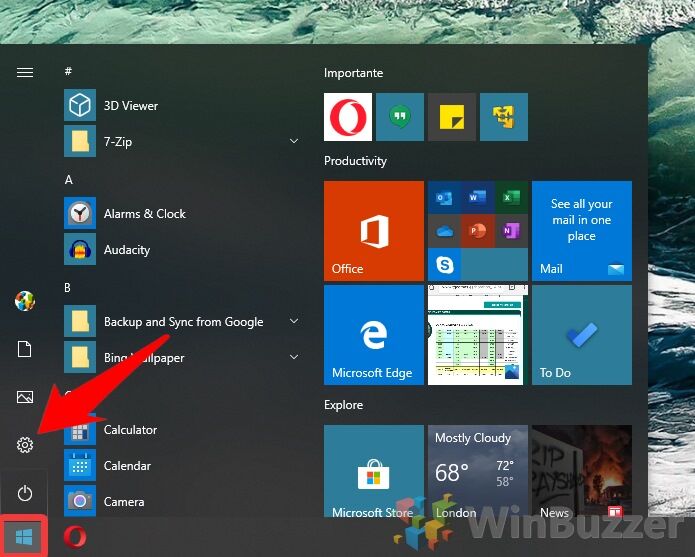Open the 7-Zip folder icon
This screenshot has width=695, height=557.
pos(80,141)
